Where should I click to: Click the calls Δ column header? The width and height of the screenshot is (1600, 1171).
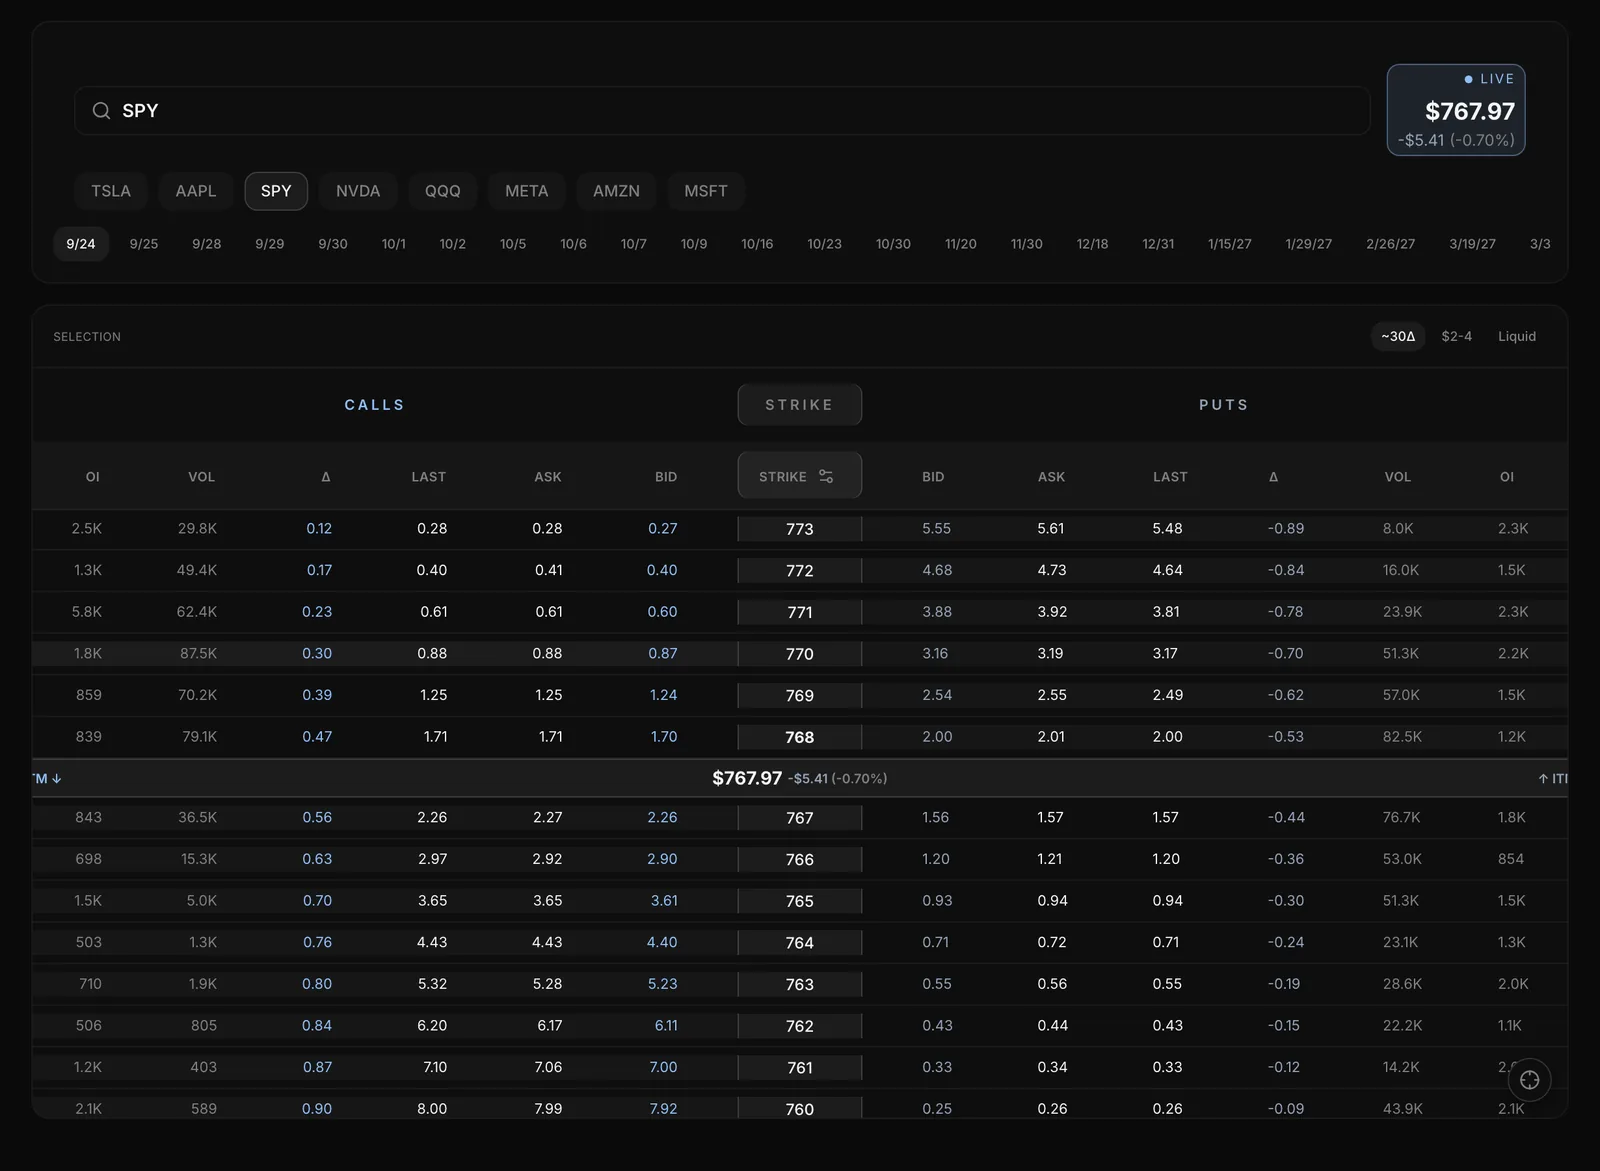pyautogui.click(x=326, y=477)
